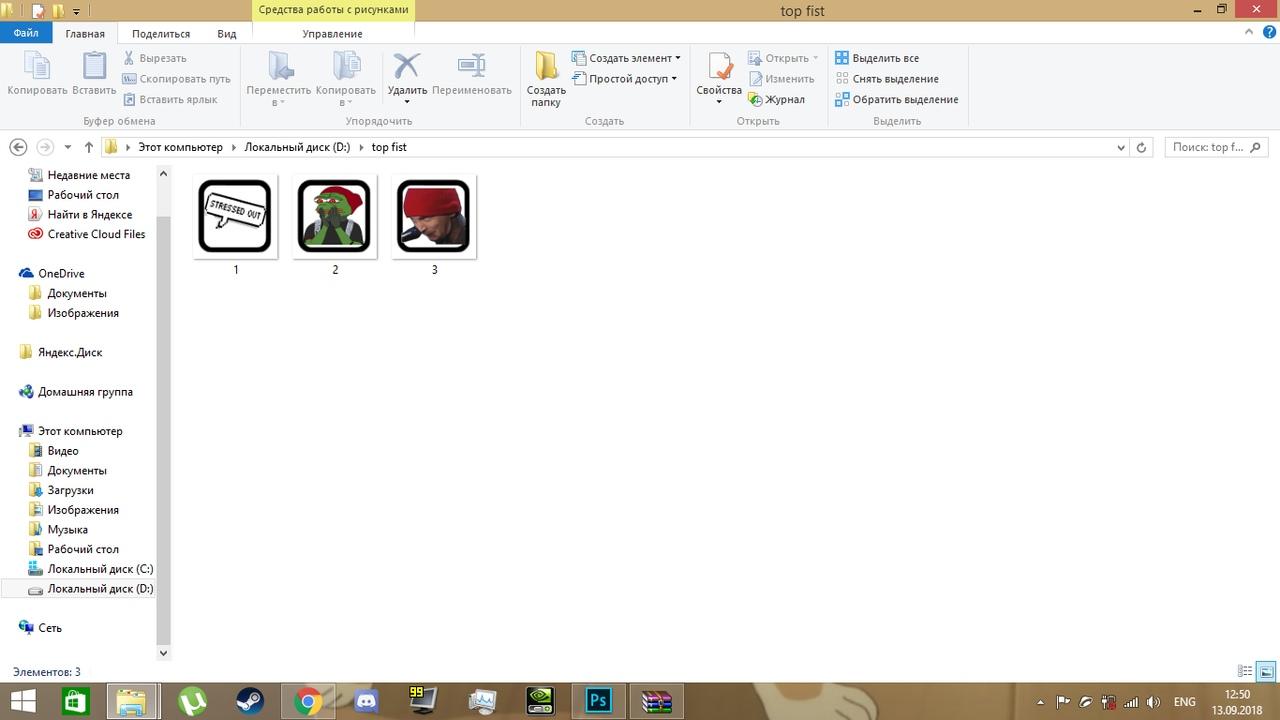
Task: Select Local Disk (C:) in sidebar
Action: point(100,569)
